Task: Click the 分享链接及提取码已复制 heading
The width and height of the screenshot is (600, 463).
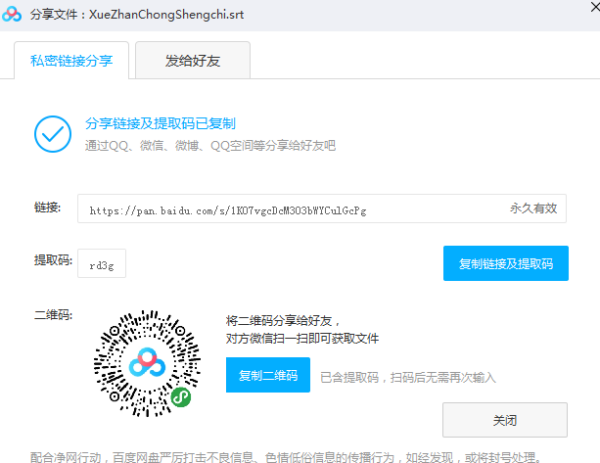Action: (160, 124)
